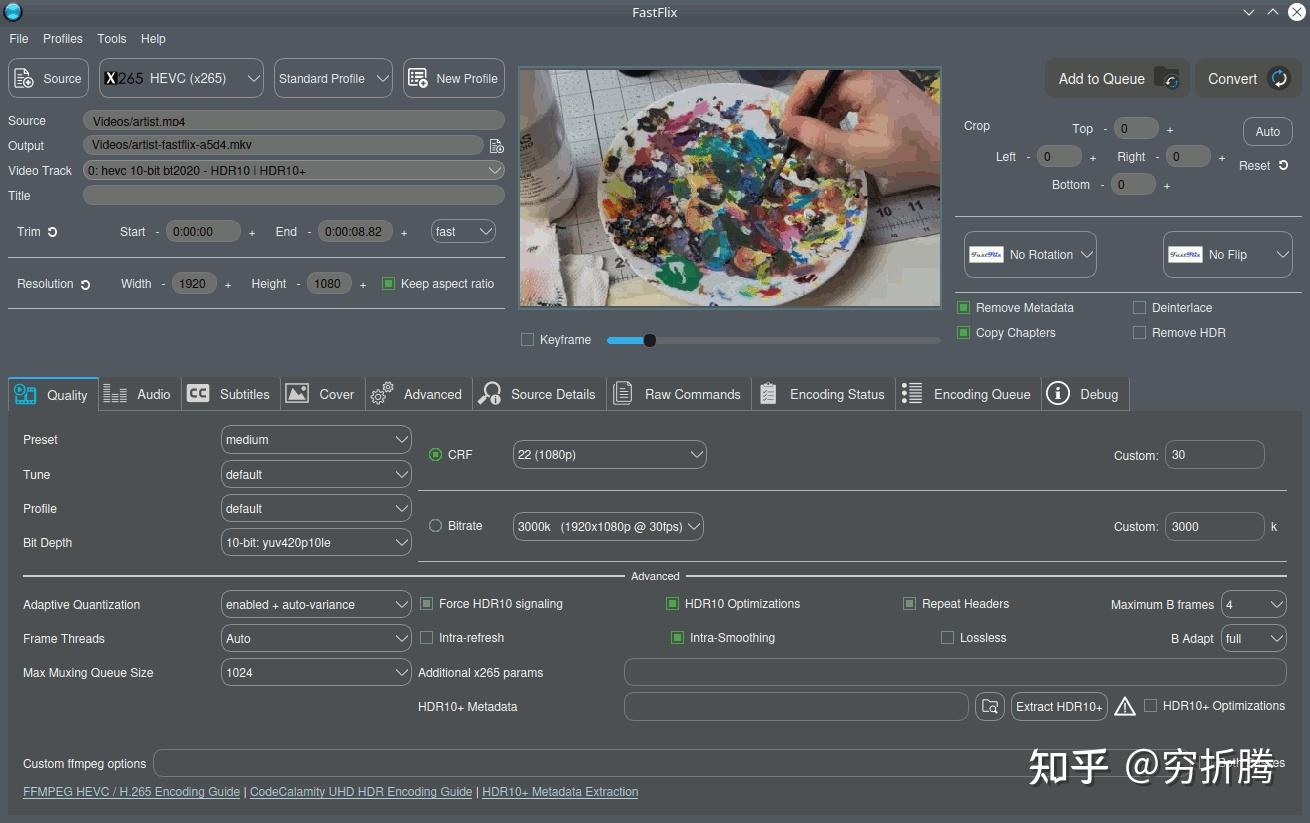Screen dimensions: 1310x823
Task: Click the New Profile icon button
Action: point(454,79)
